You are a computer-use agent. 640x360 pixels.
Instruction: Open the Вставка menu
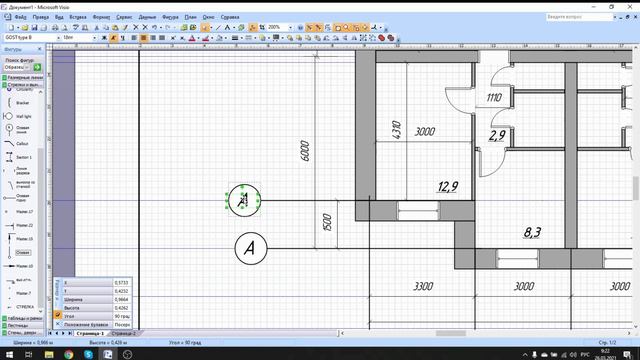(x=78, y=17)
